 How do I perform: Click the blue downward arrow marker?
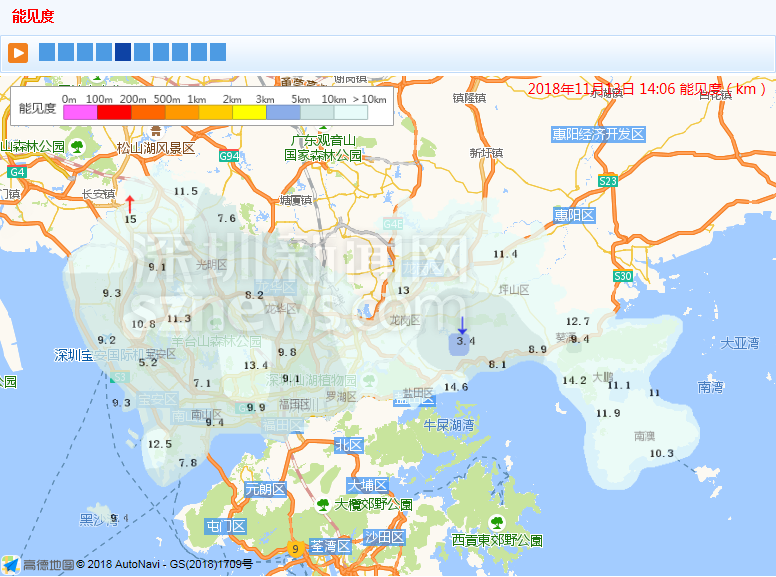(462, 324)
